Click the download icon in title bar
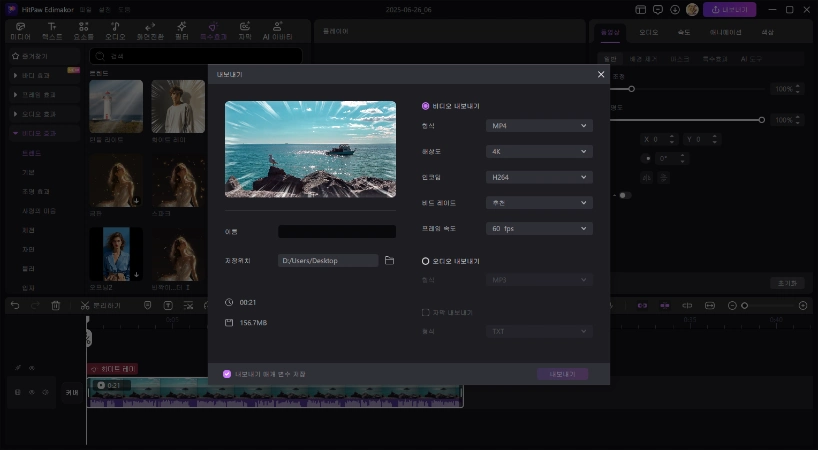The image size is (818, 450). [x=675, y=9]
